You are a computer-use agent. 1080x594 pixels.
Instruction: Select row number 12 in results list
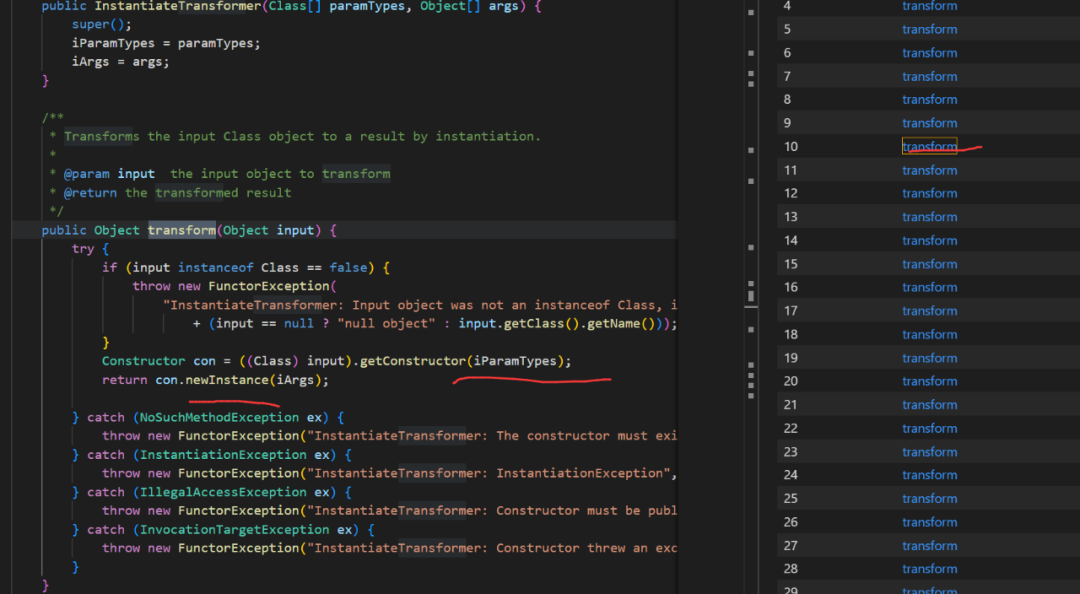791,193
